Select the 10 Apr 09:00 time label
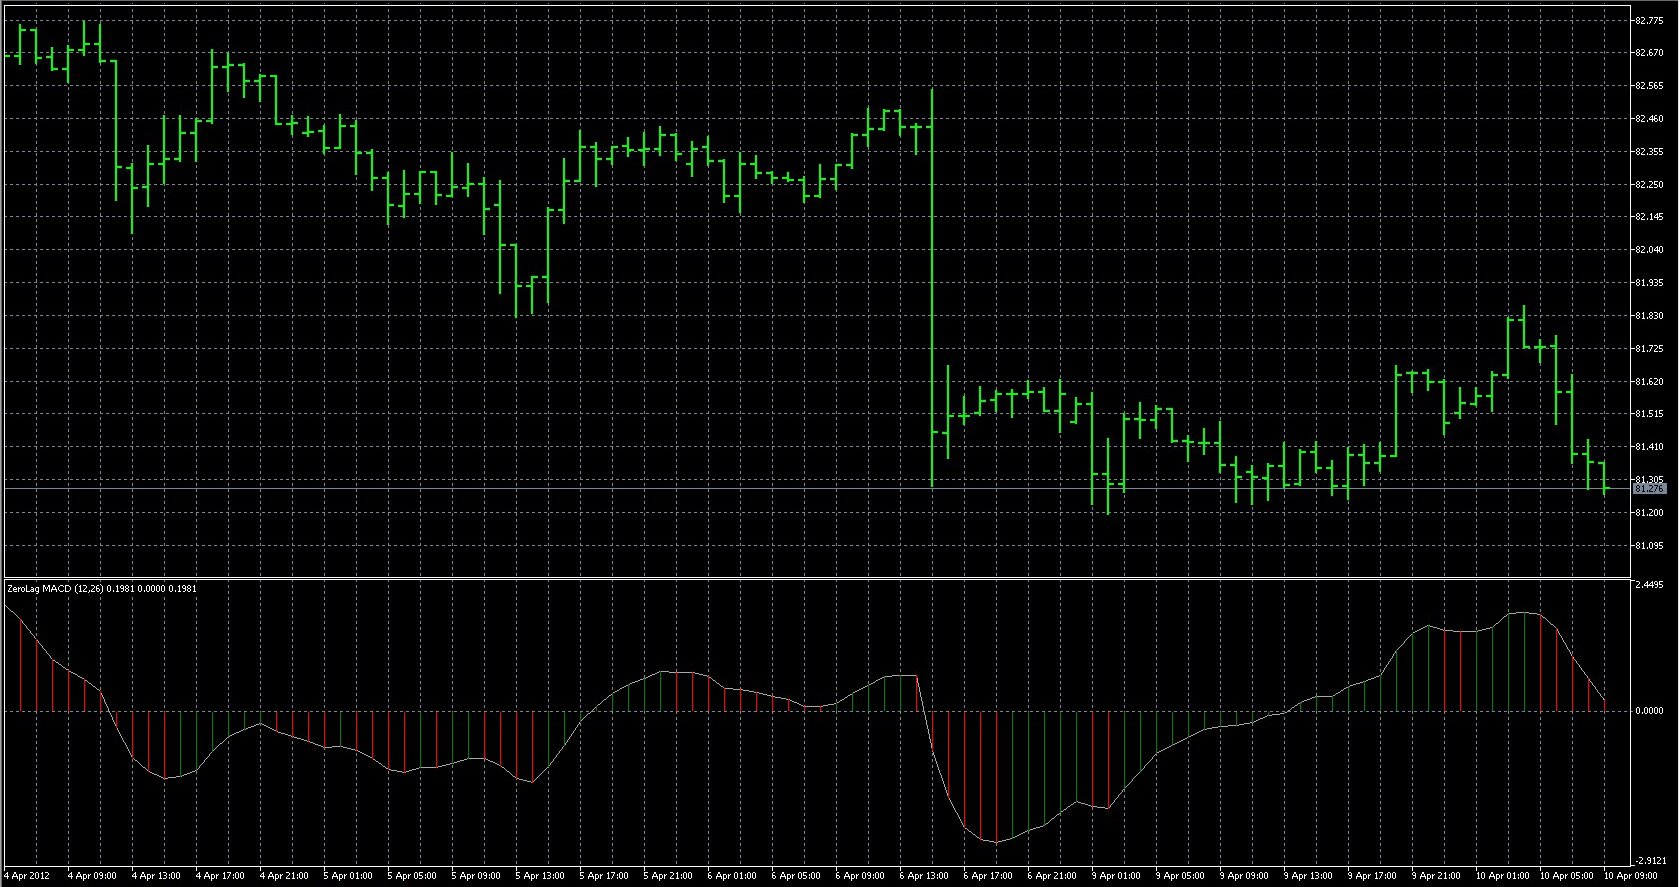This screenshot has width=1680, height=887. (x=1630, y=876)
